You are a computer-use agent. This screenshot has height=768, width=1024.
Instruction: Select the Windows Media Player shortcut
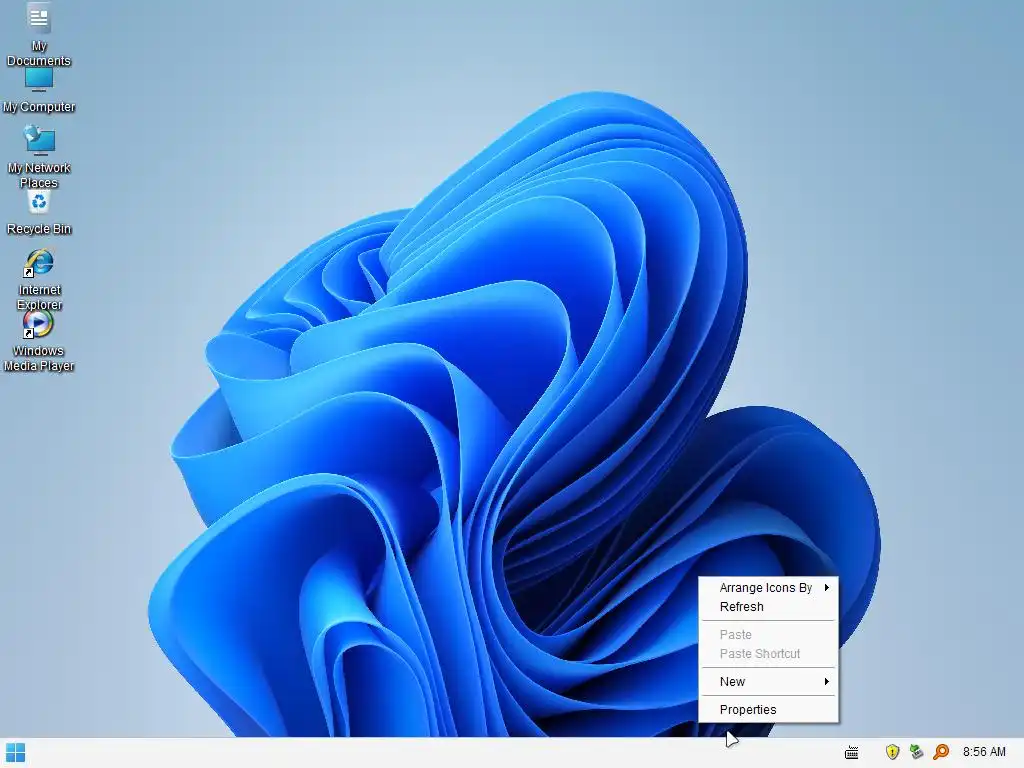(38, 325)
